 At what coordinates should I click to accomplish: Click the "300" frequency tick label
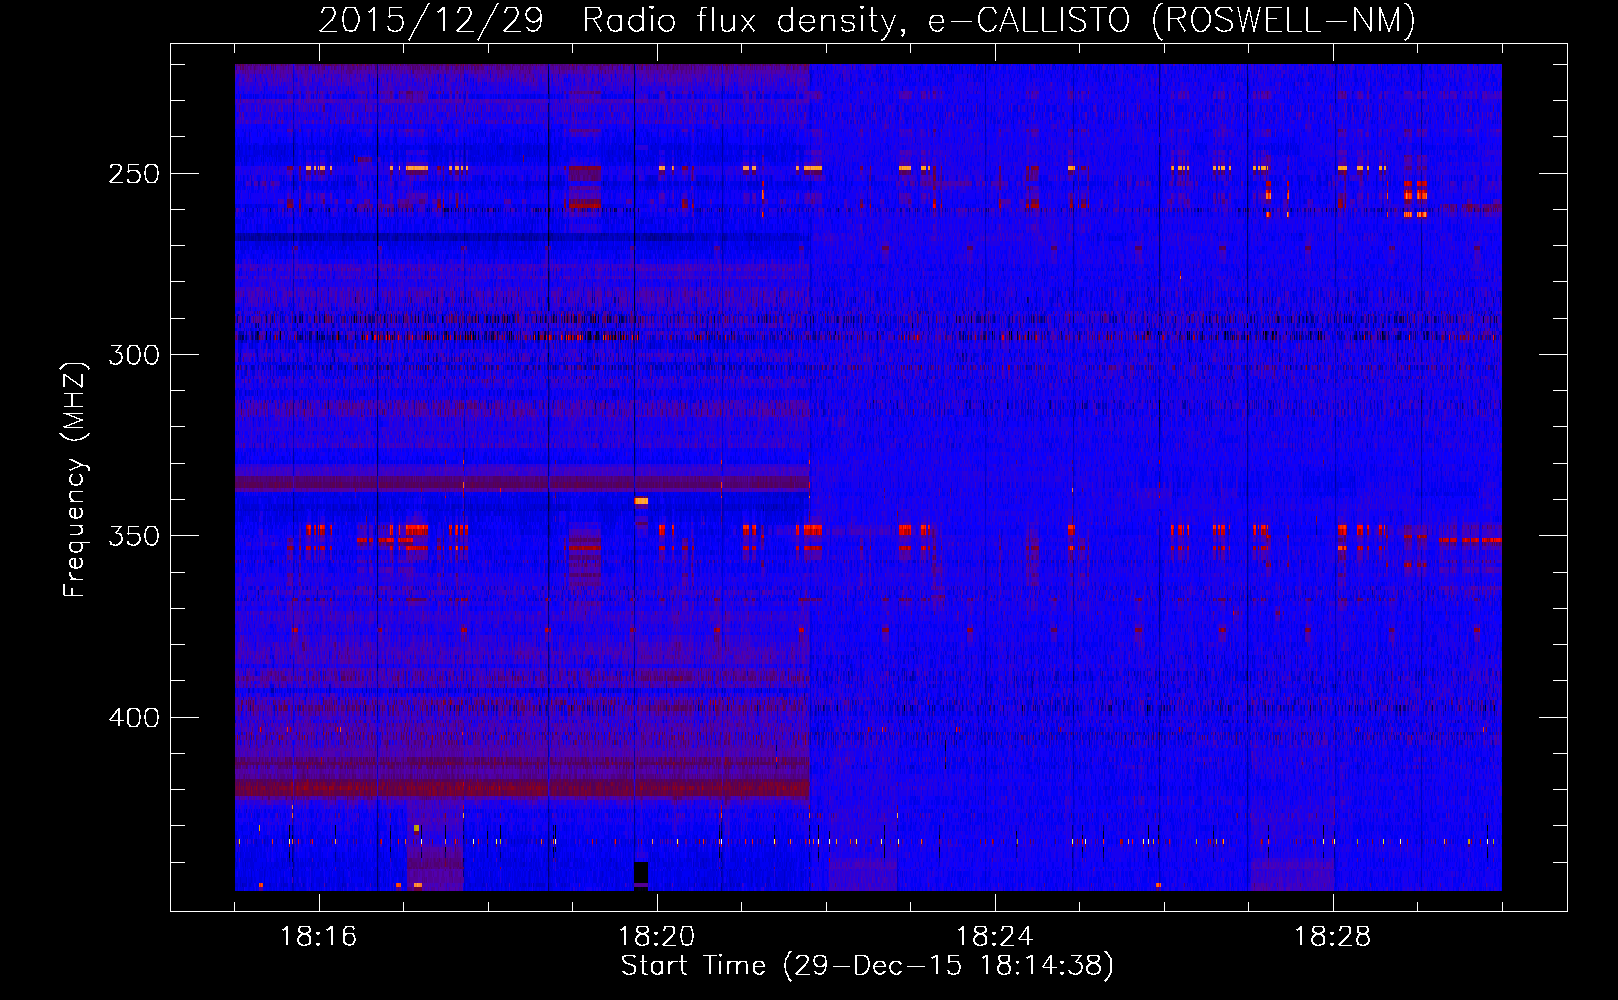pos(134,355)
